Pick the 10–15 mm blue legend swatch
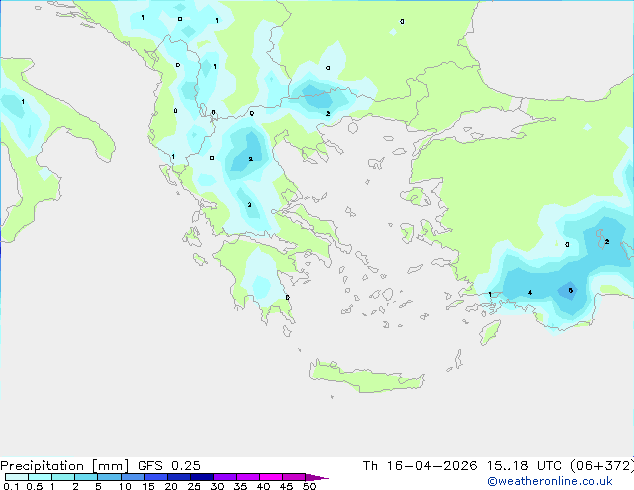 132,477
